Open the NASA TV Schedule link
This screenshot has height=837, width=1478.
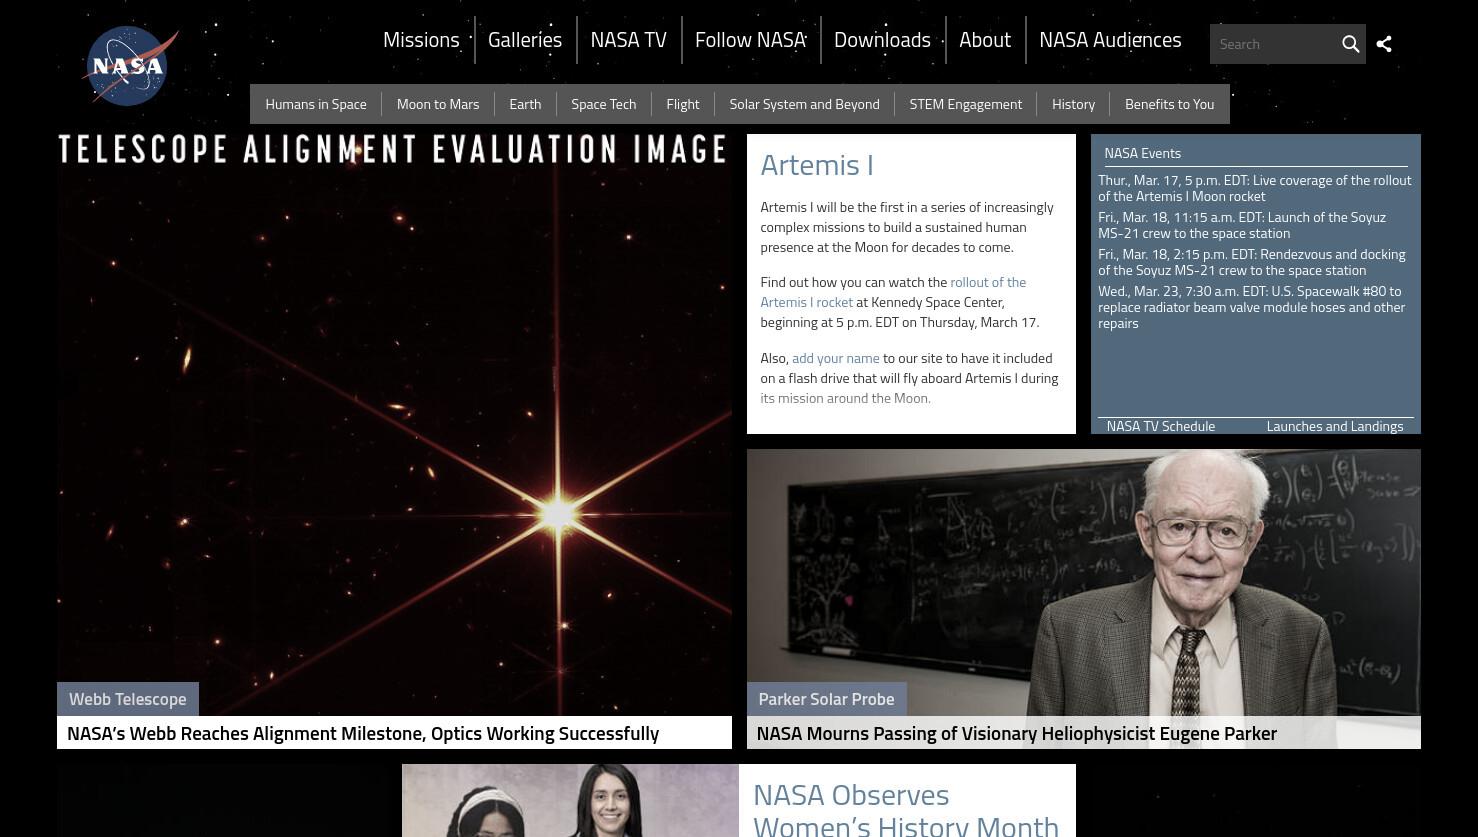[x=1161, y=426]
